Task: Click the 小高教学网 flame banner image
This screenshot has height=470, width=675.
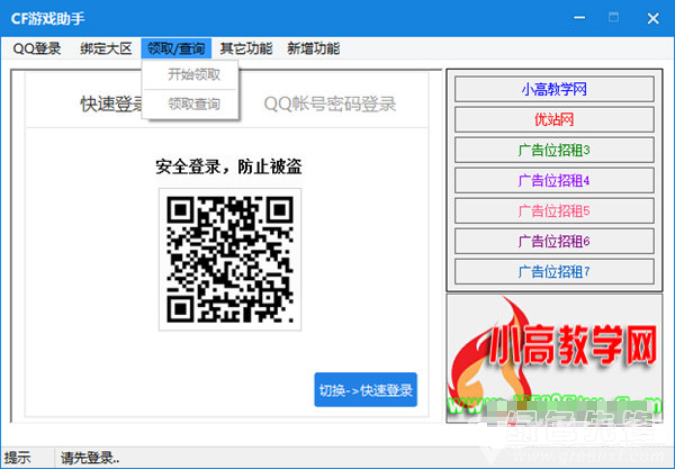Action: (554, 358)
